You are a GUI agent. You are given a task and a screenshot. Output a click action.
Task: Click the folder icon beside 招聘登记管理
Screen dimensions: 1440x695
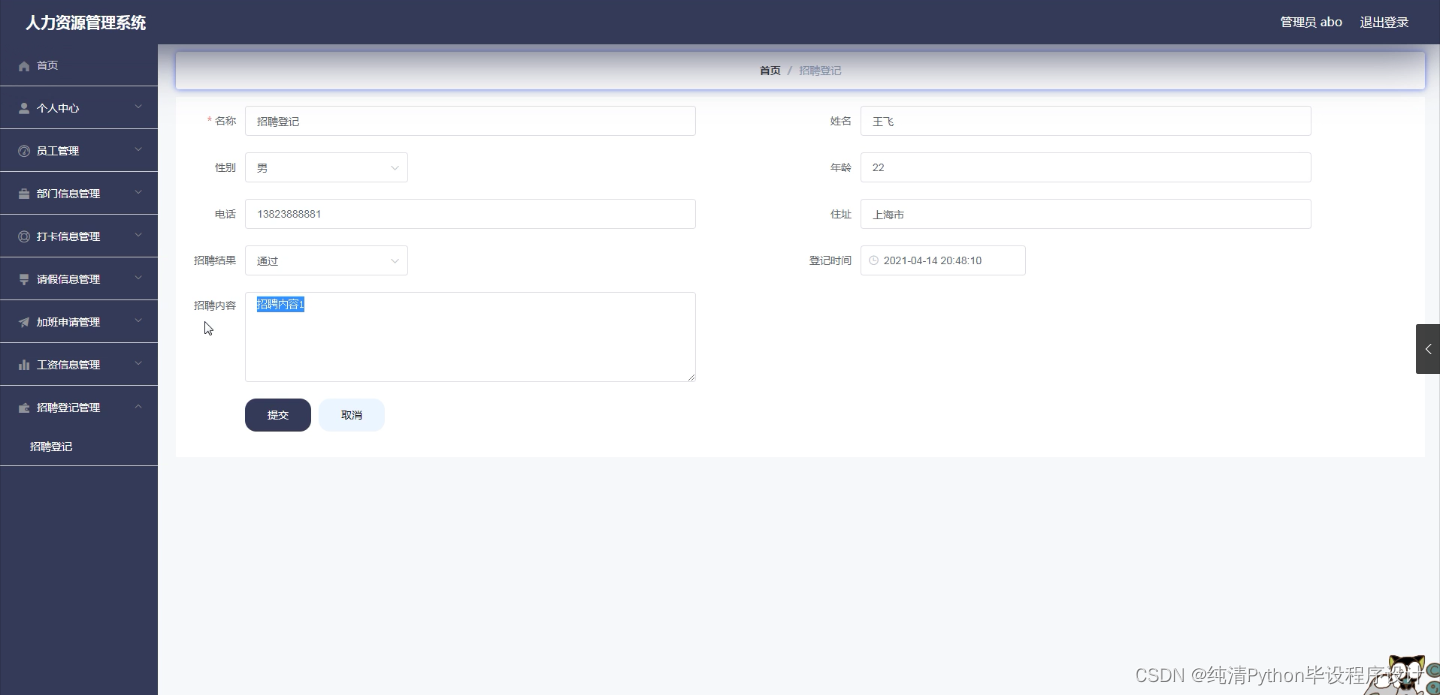coord(24,408)
